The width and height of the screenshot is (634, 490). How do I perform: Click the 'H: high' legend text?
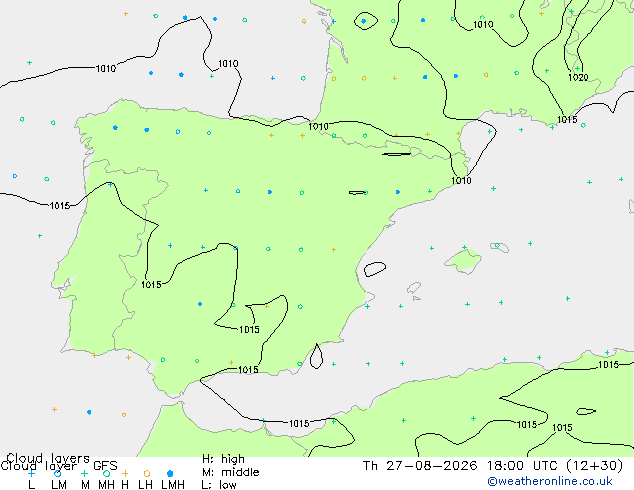pyautogui.click(x=223, y=459)
